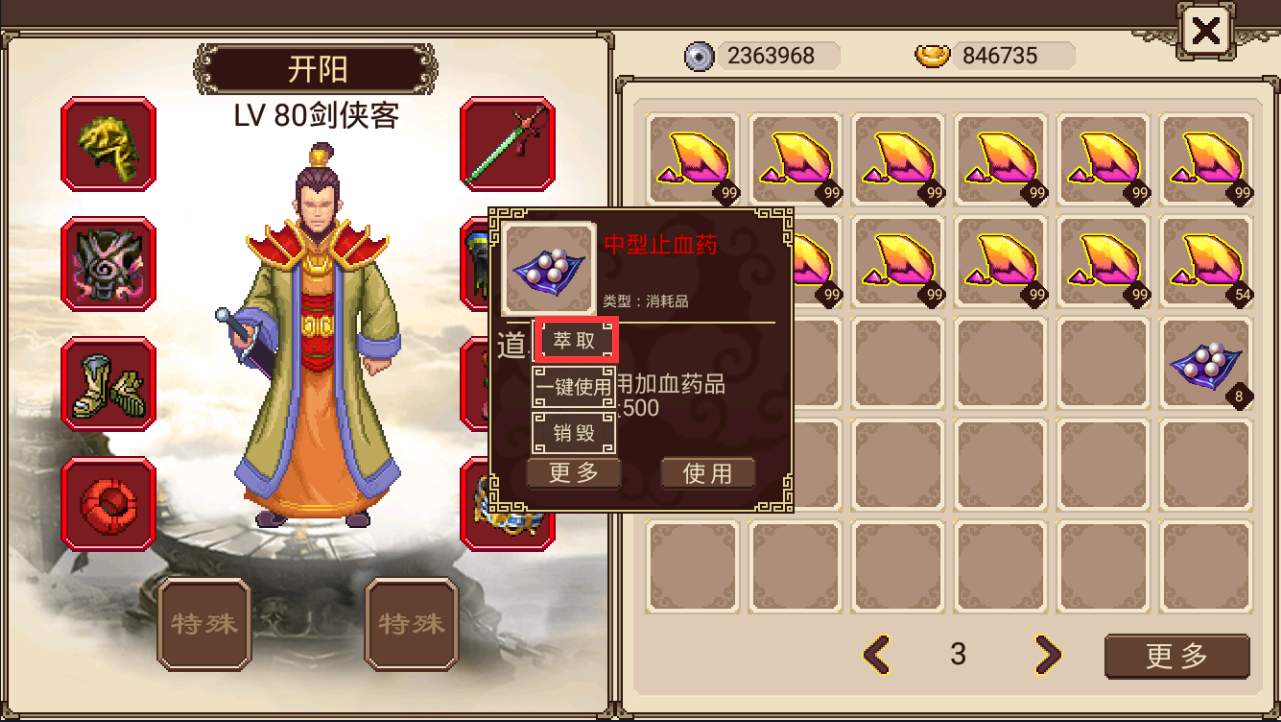Select the golden helmet equipment slot

tap(108, 144)
